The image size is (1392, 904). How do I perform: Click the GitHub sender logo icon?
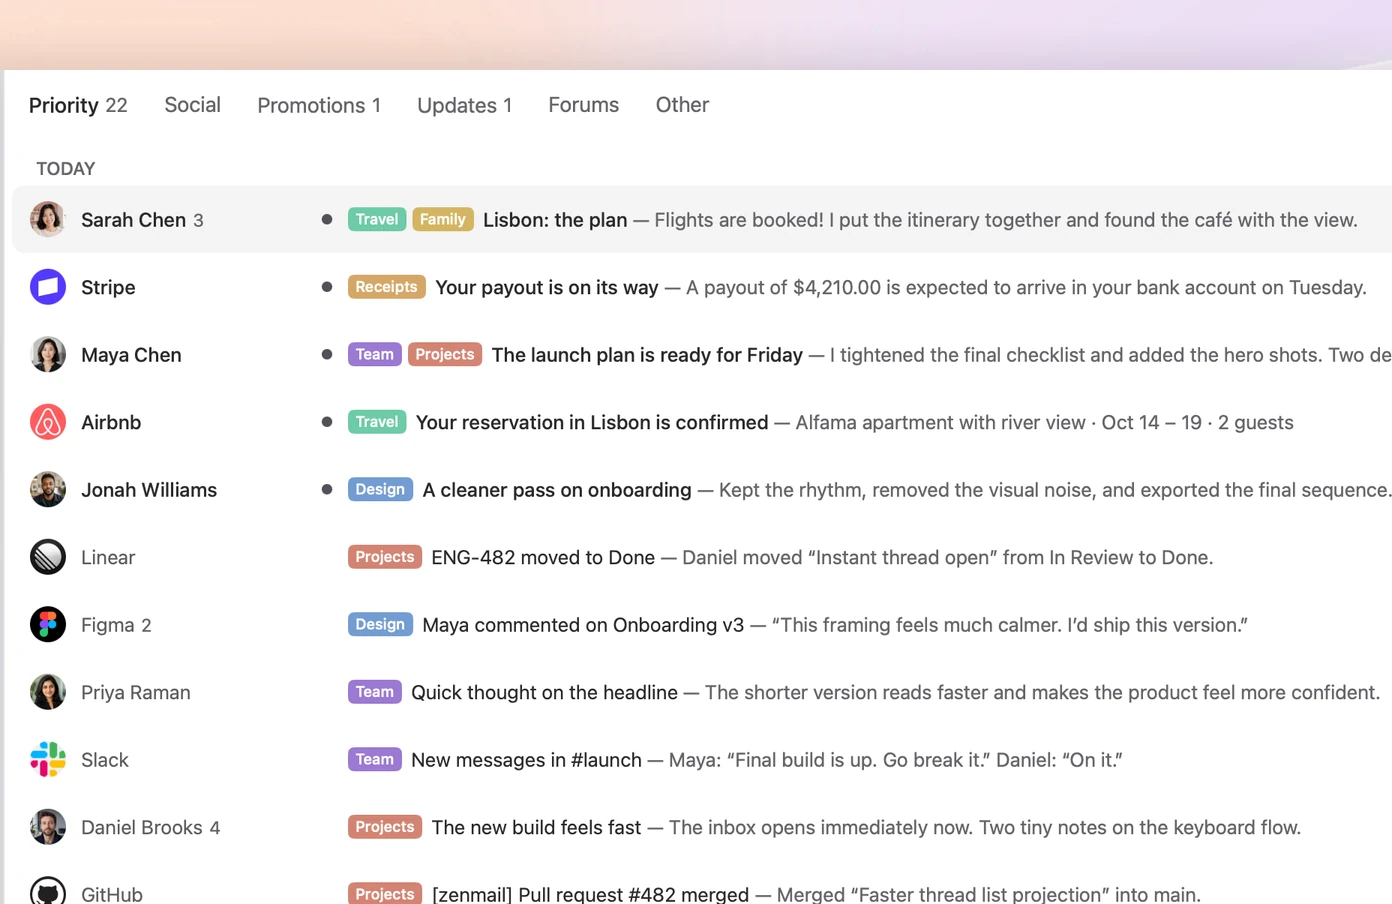[48, 892]
